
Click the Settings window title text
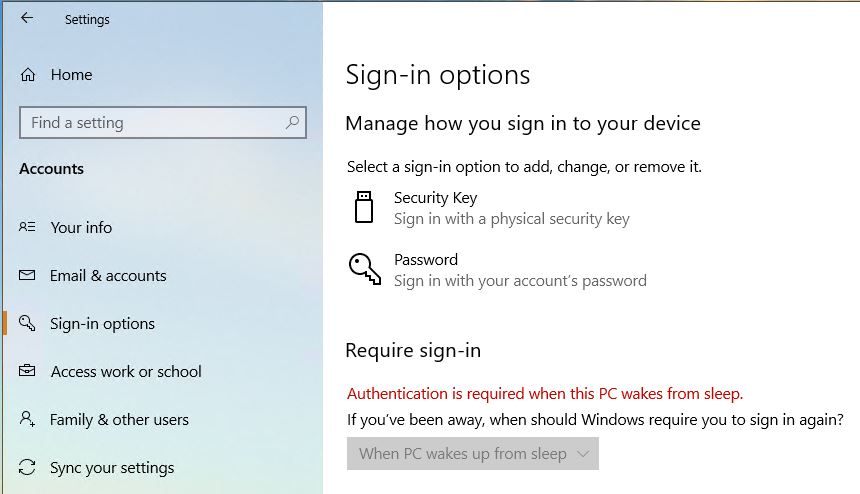pos(87,20)
